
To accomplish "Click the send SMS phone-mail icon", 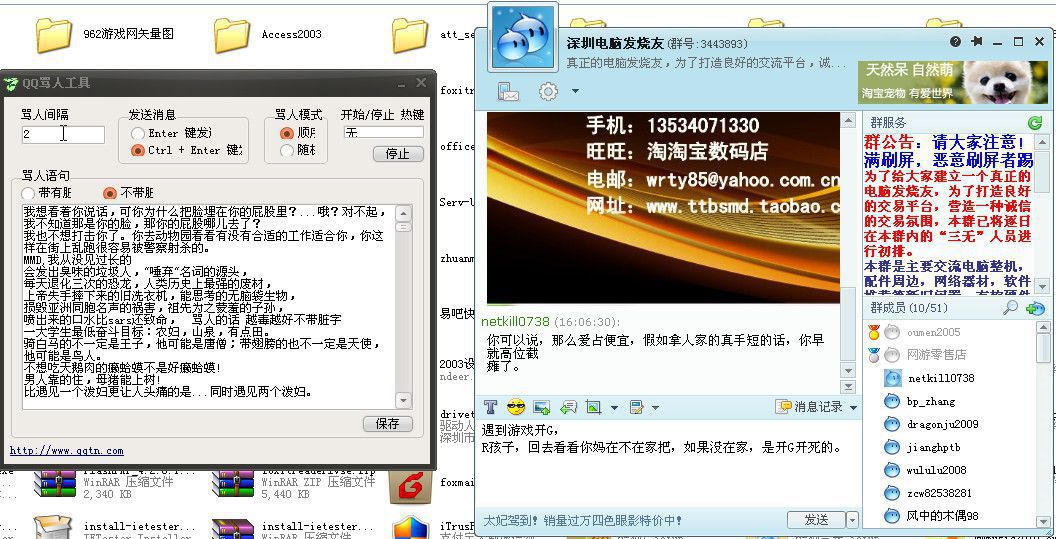I will [508, 91].
